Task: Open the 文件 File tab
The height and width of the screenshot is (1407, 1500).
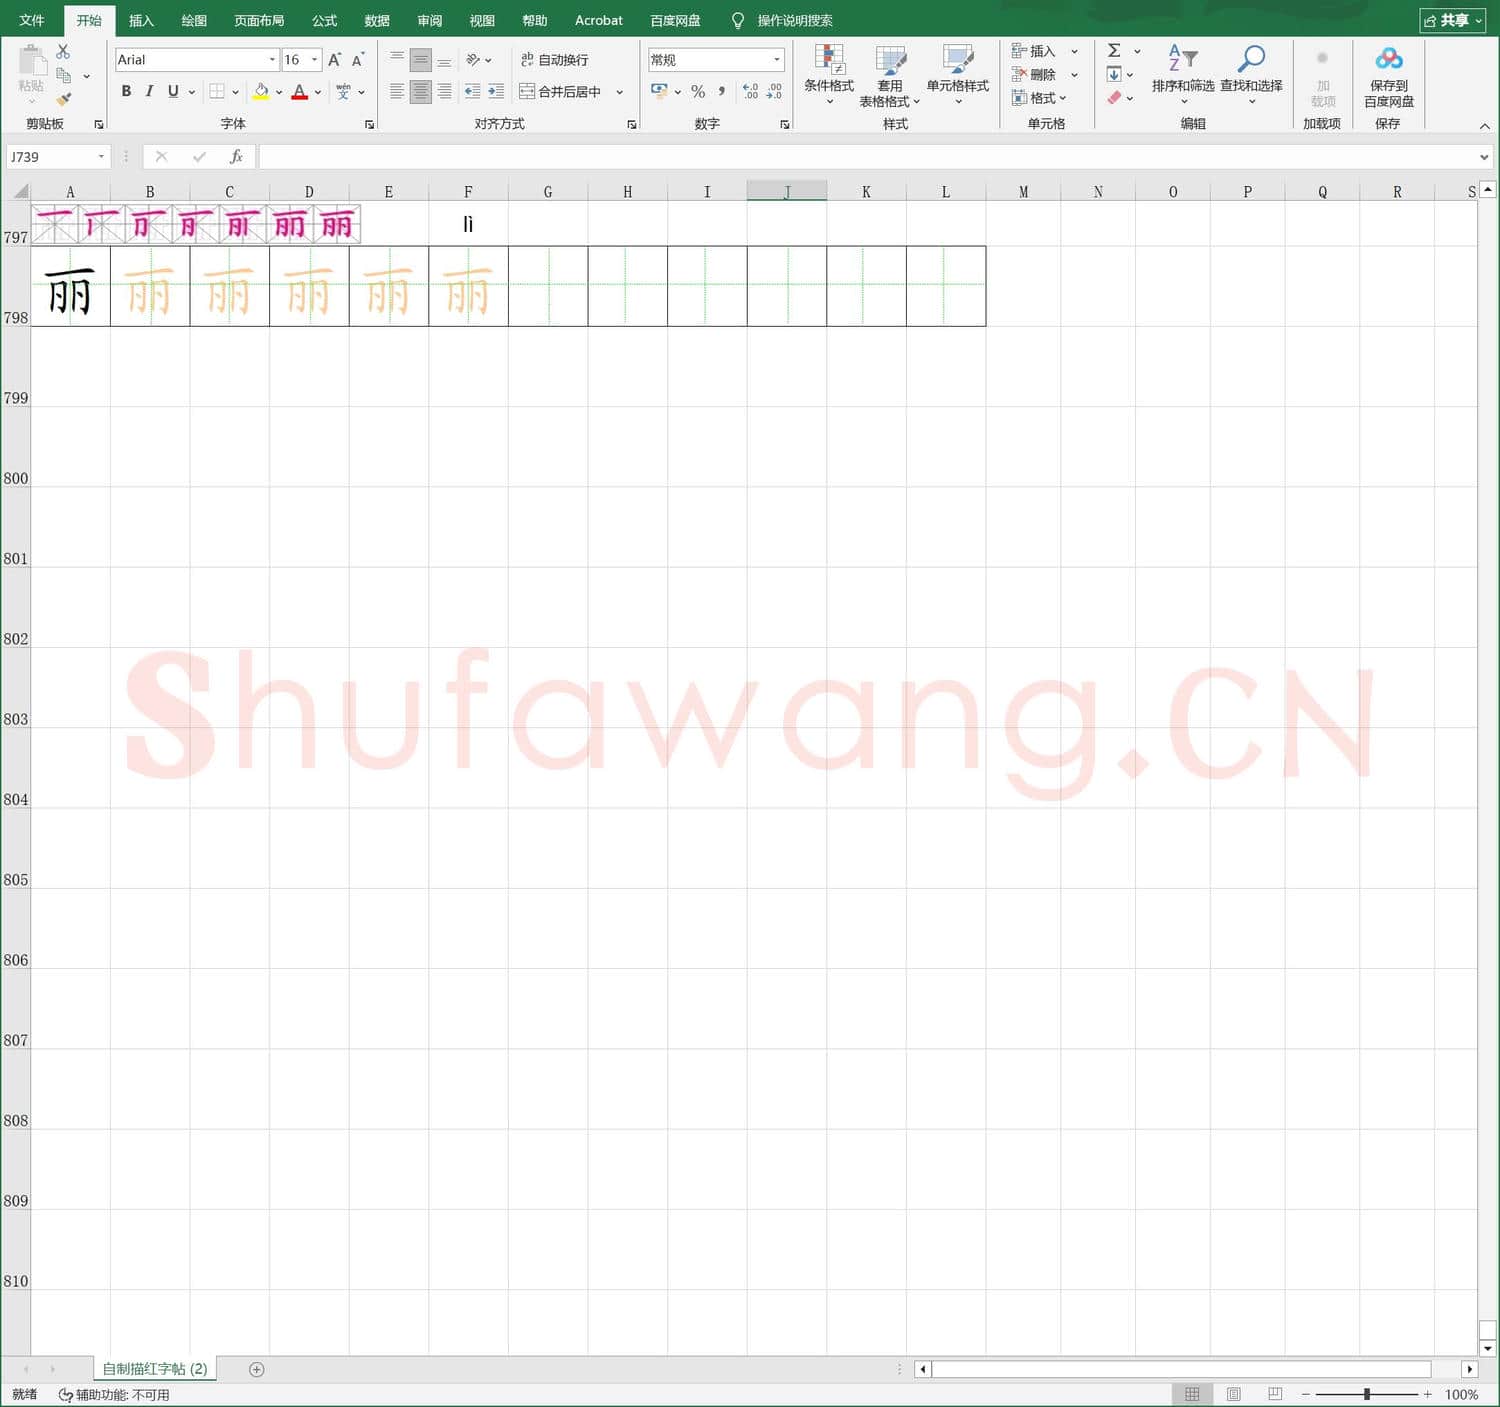Action: (32, 20)
